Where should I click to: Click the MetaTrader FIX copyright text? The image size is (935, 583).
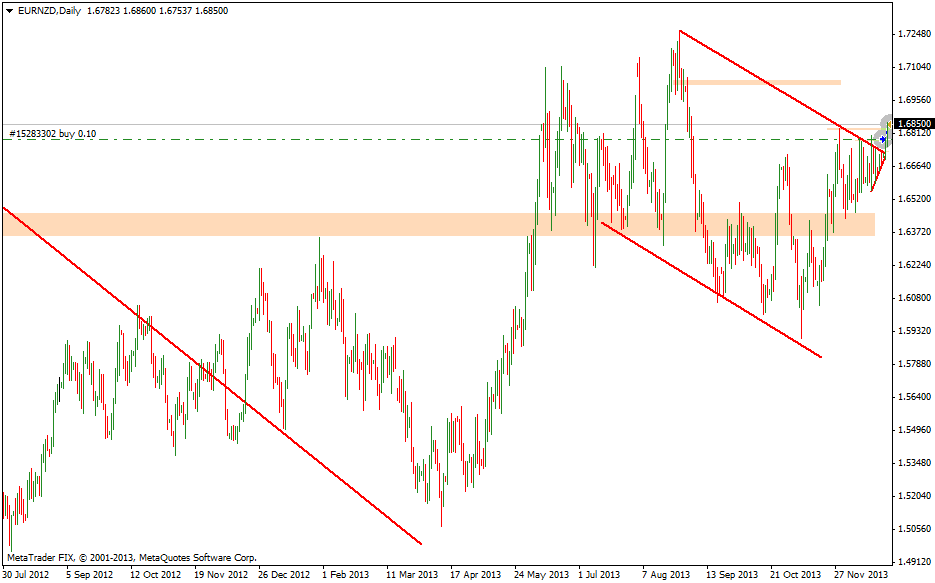(x=130, y=557)
